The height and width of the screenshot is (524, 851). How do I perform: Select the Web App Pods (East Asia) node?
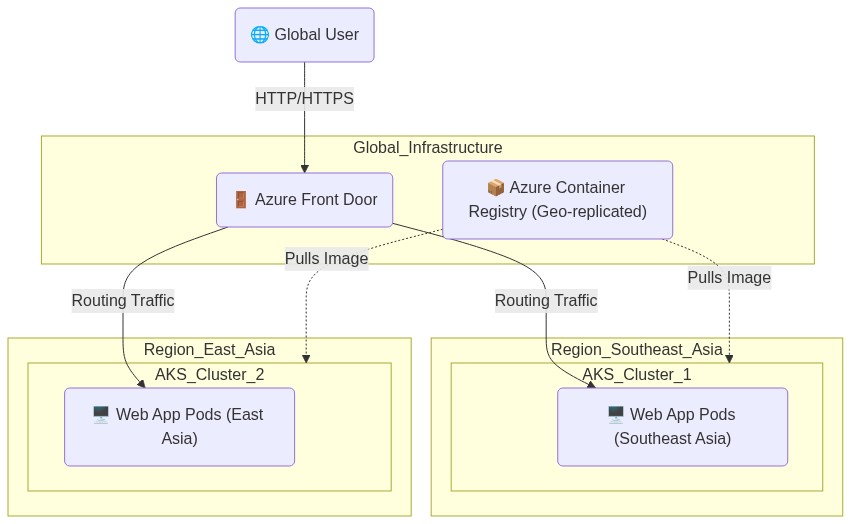(x=180, y=427)
